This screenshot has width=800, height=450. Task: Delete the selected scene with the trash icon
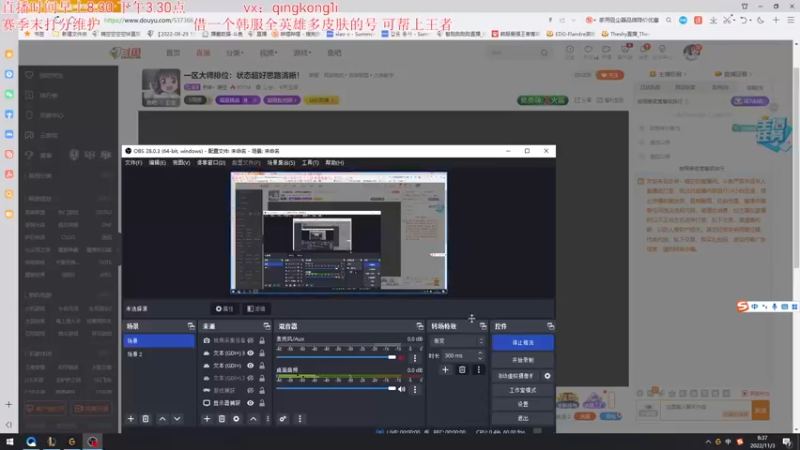click(x=145, y=419)
